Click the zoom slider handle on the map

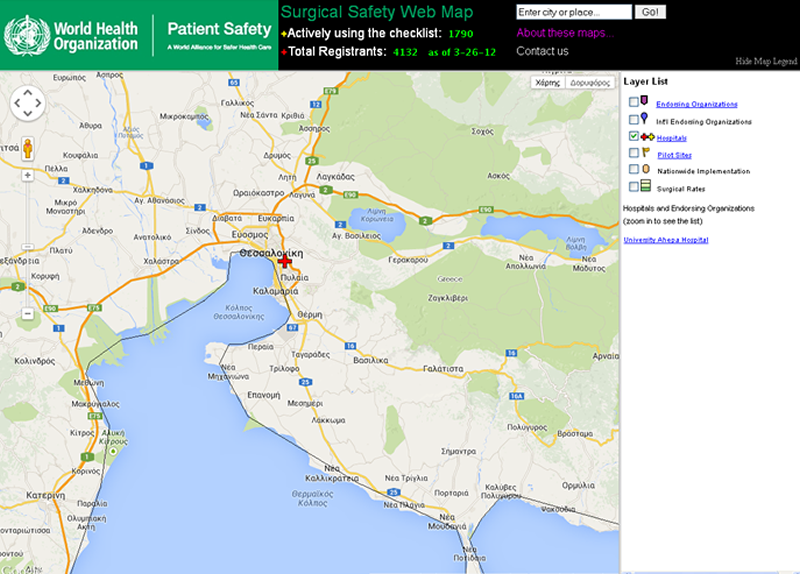[x=28, y=247]
